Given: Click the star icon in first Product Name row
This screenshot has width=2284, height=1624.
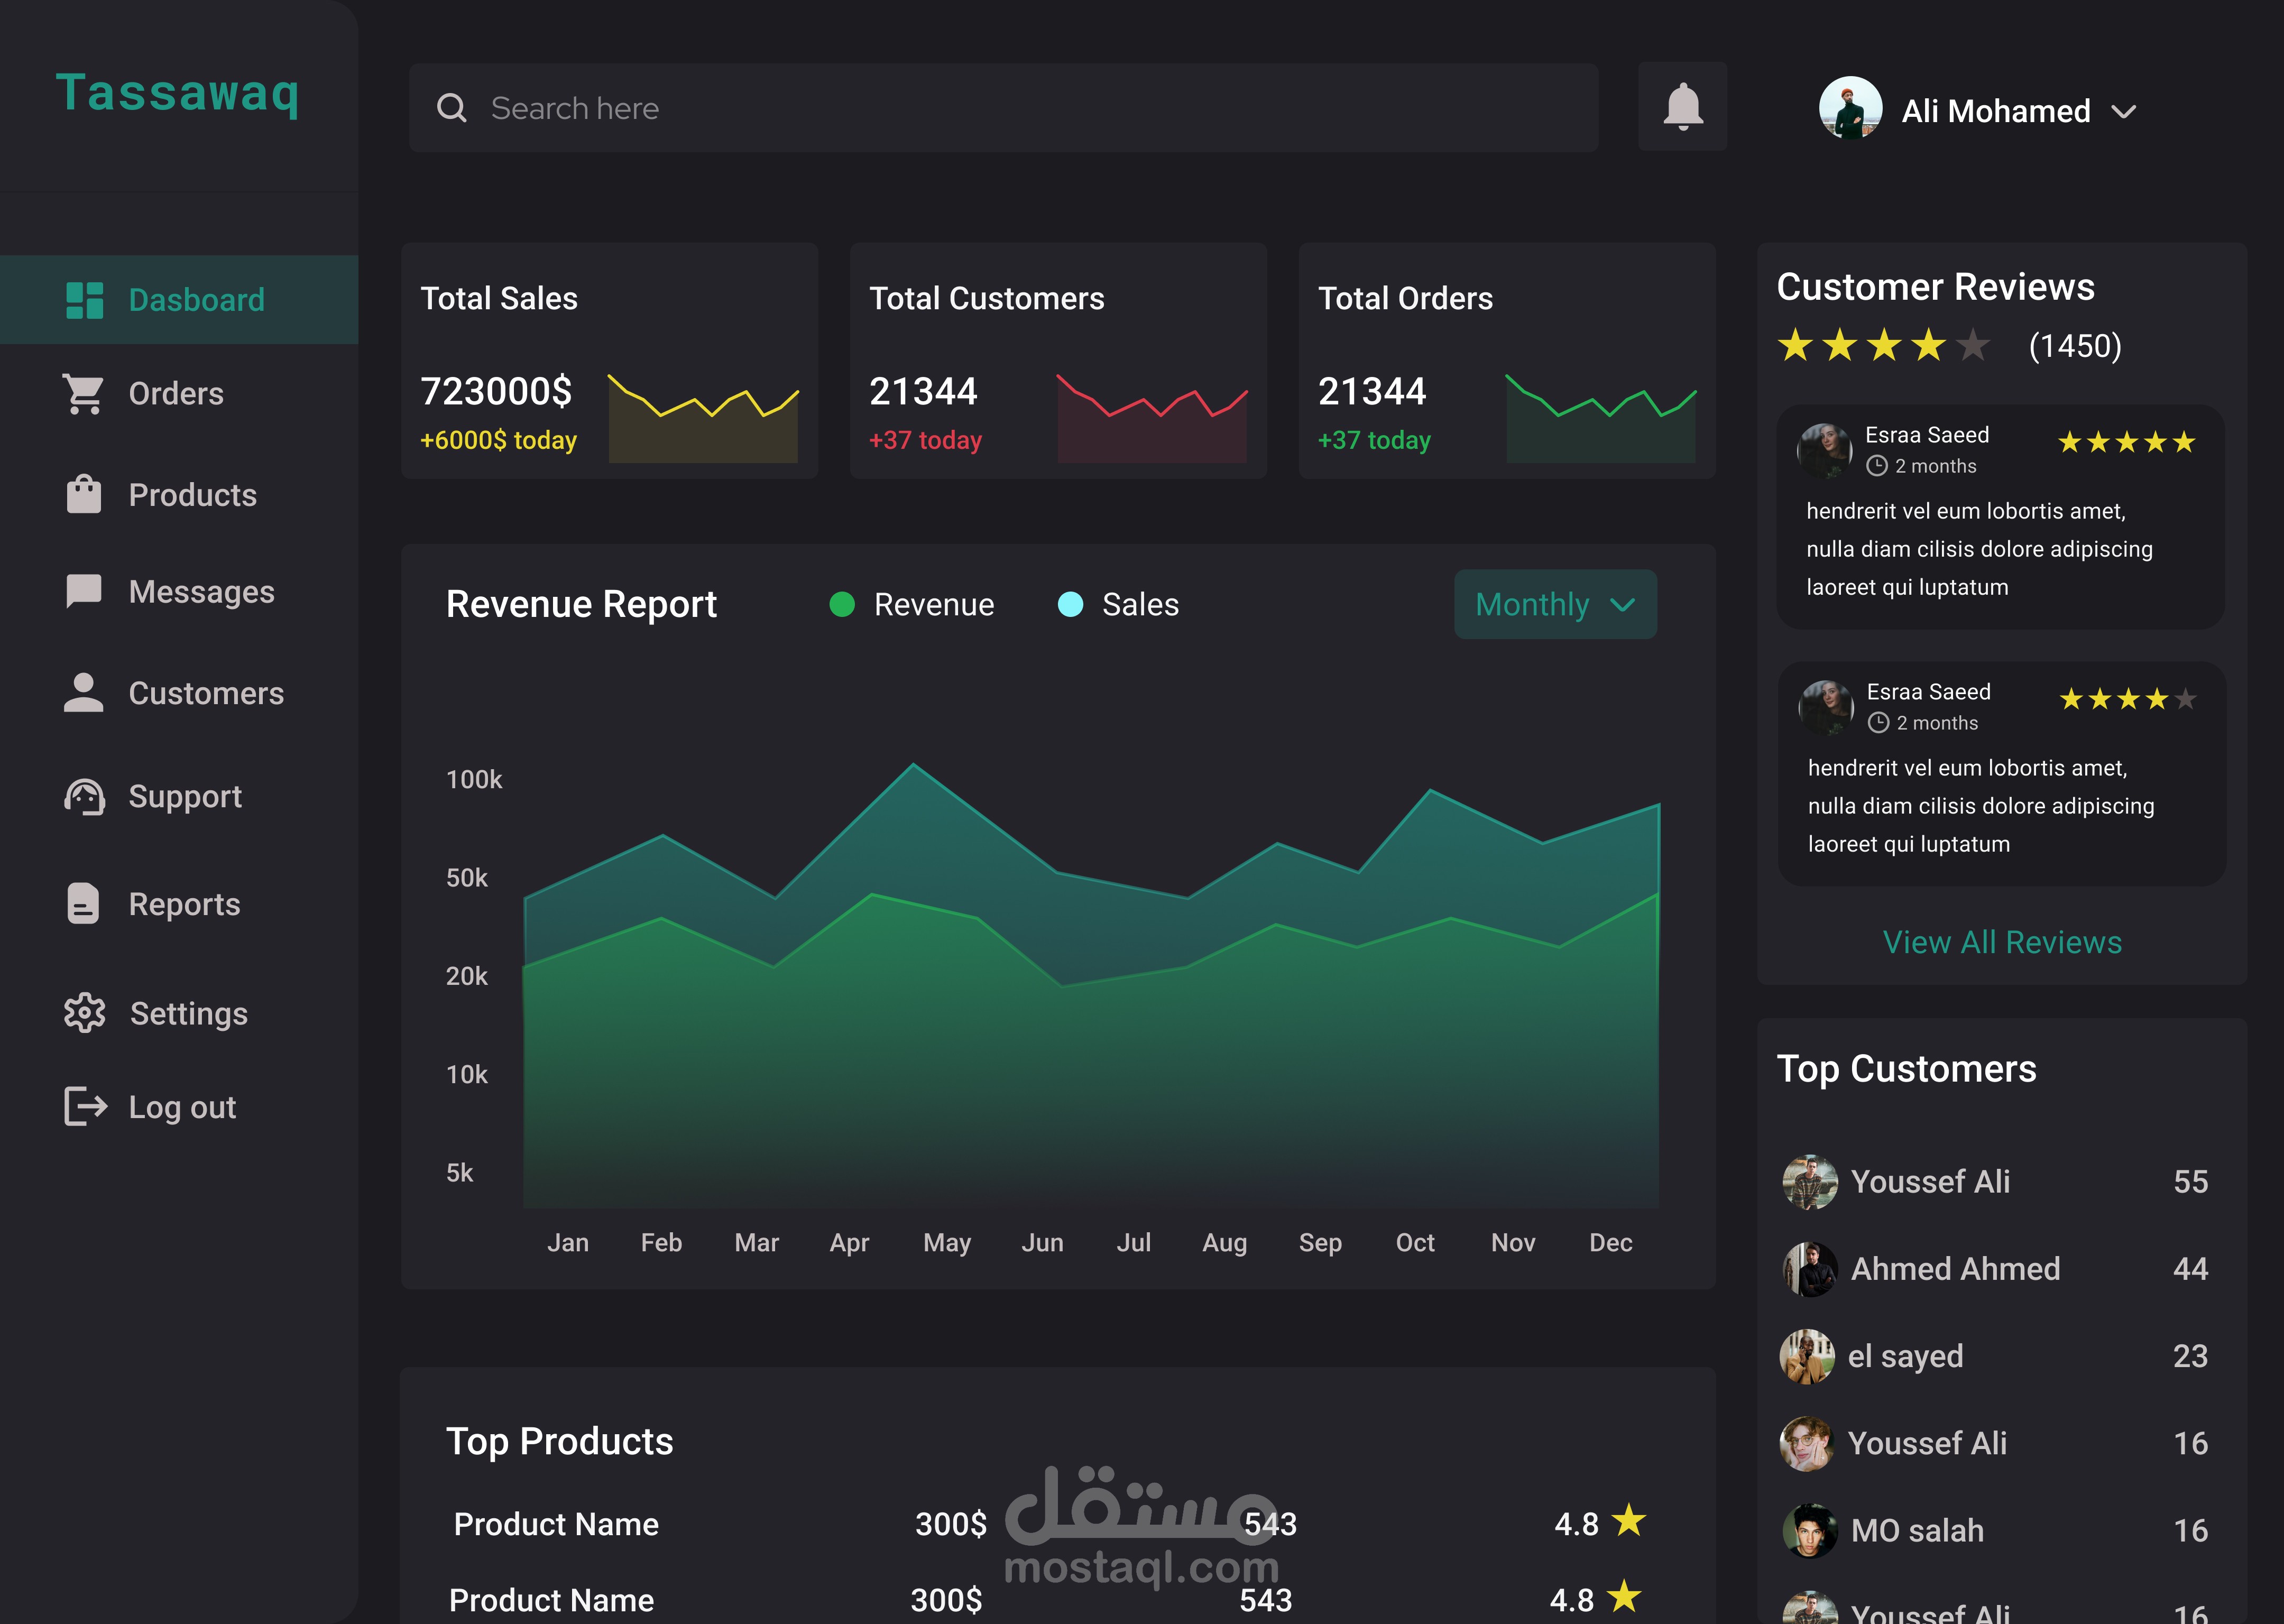Looking at the screenshot, I should 1629,1520.
